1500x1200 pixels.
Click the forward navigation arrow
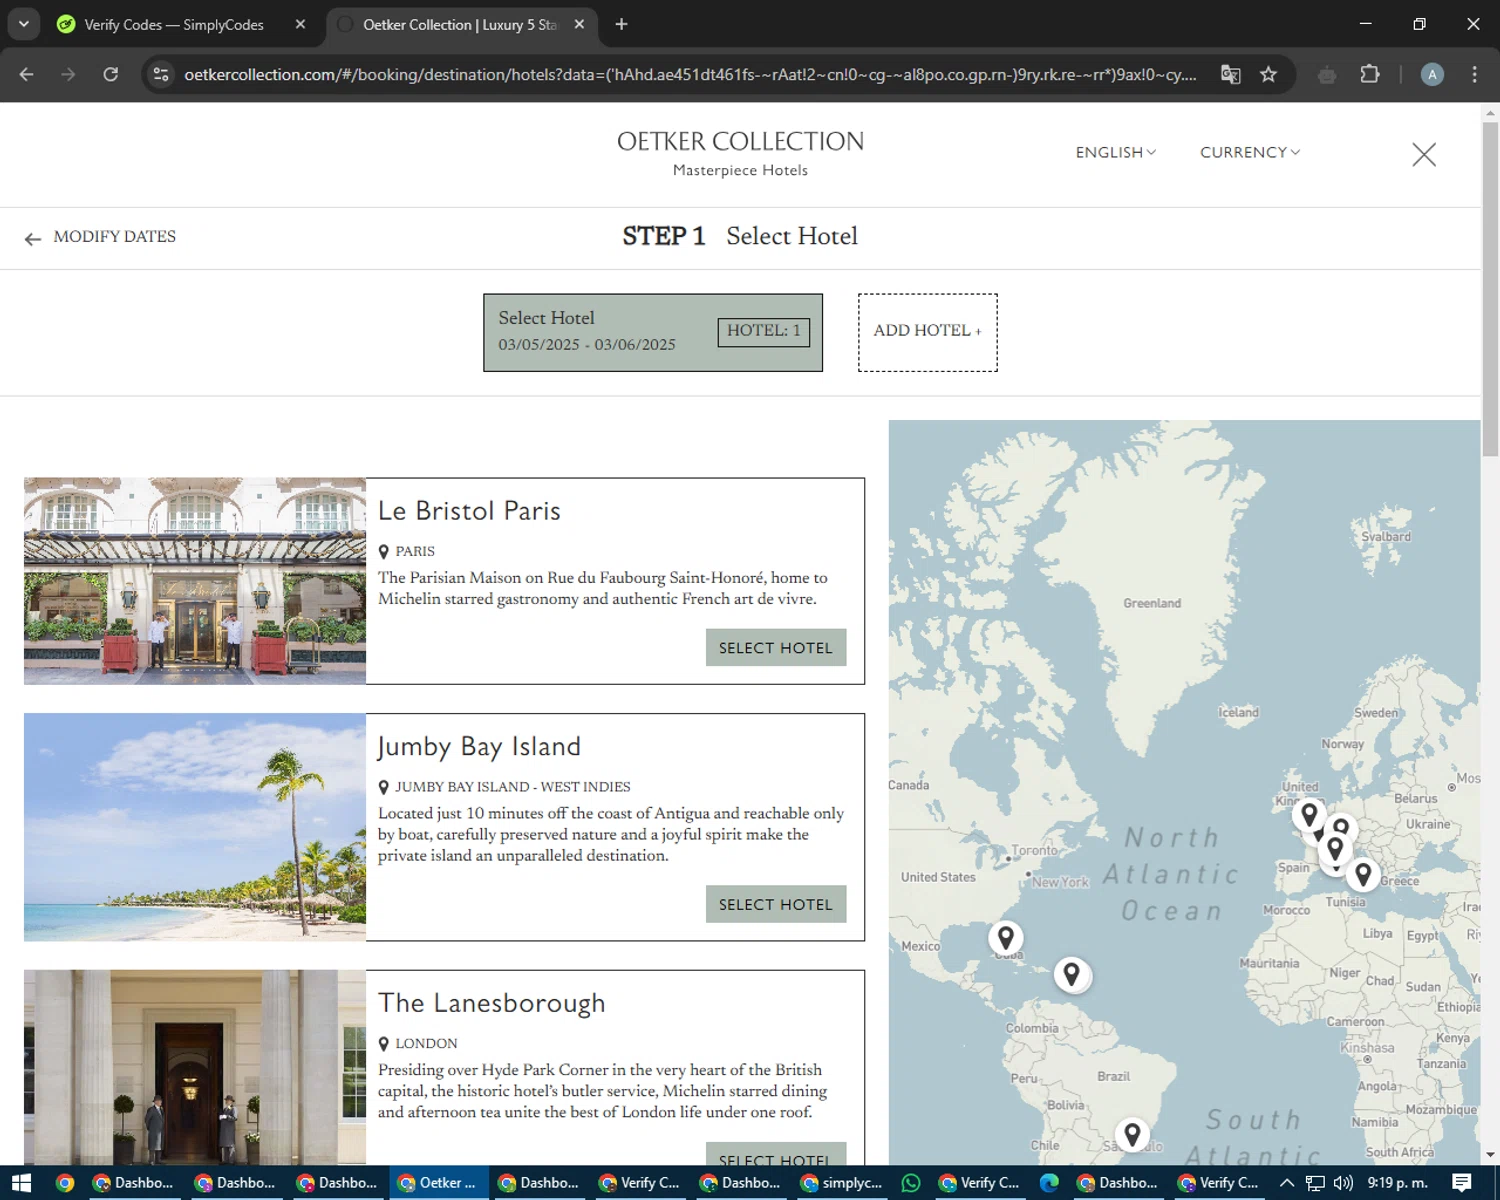[68, 74]
